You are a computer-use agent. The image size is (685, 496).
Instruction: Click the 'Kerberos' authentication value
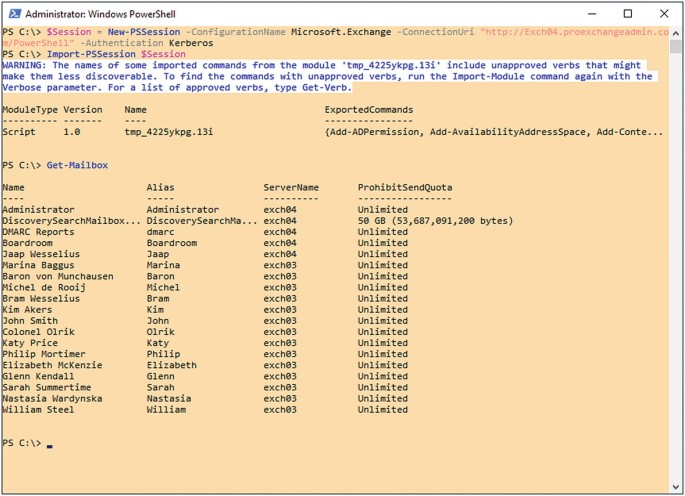[x=191, y=43]
